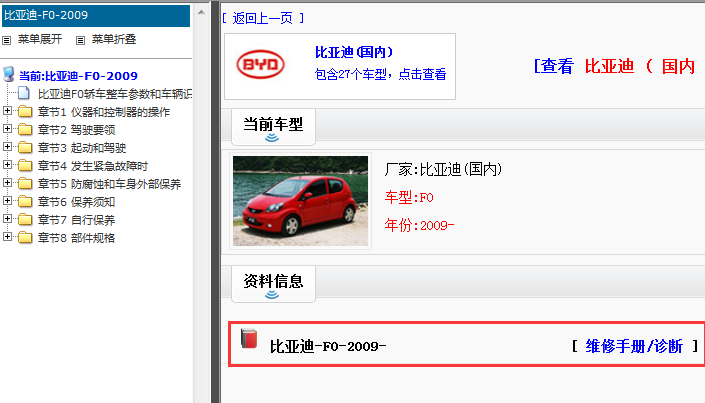The height and width of the screenshot is (403, 705).
Task: Expand 章节8 部件规格 node
Action: 7,237
